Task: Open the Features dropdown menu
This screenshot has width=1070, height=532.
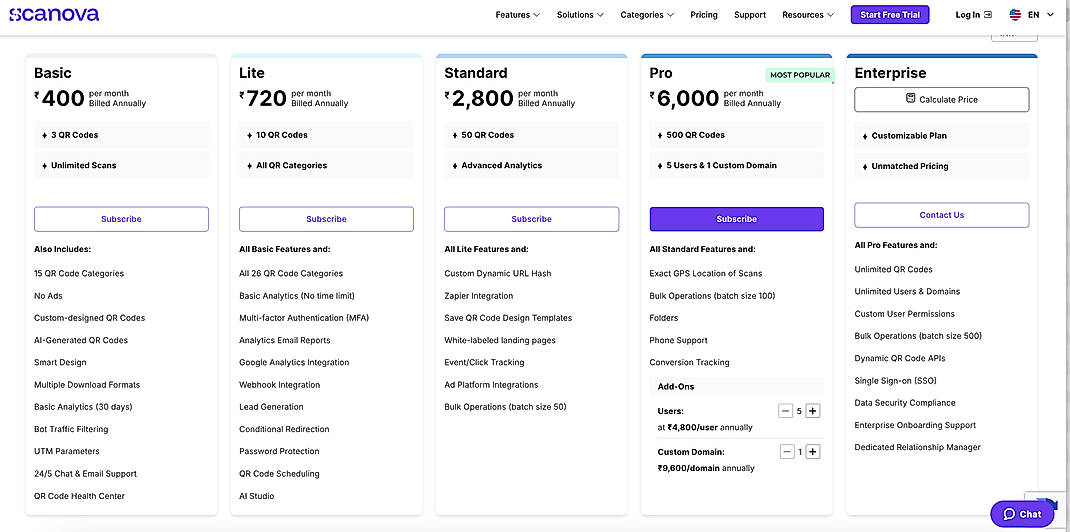Action: tap(518, 14)
